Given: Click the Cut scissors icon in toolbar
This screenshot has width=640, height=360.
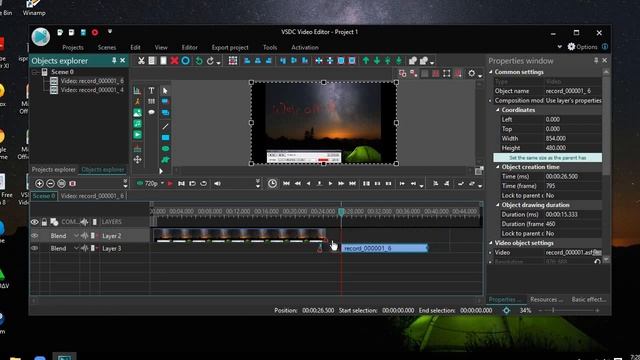Looking at the screenshot, I should click(x=141, y=61).
